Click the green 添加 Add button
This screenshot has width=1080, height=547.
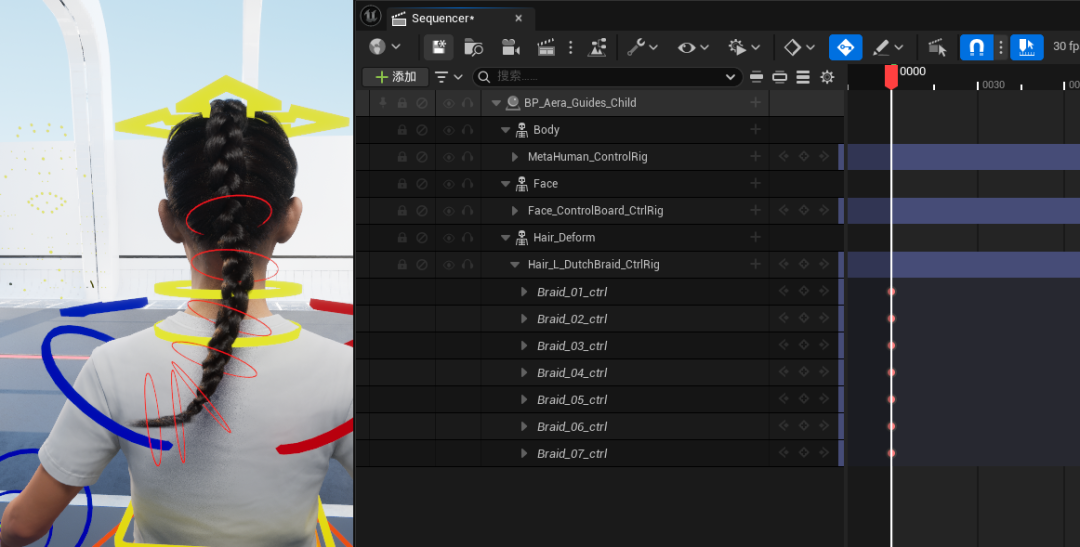coord(395,77)
